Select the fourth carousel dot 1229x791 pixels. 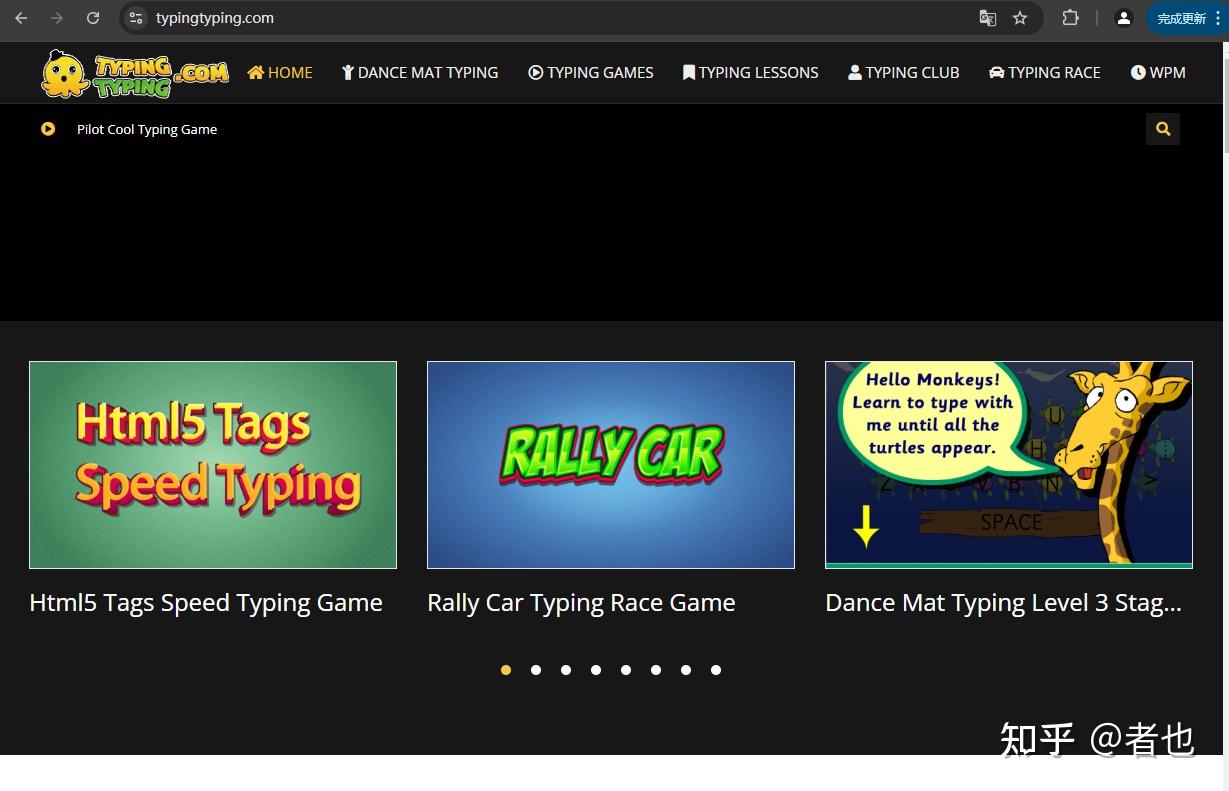(596, 670)
